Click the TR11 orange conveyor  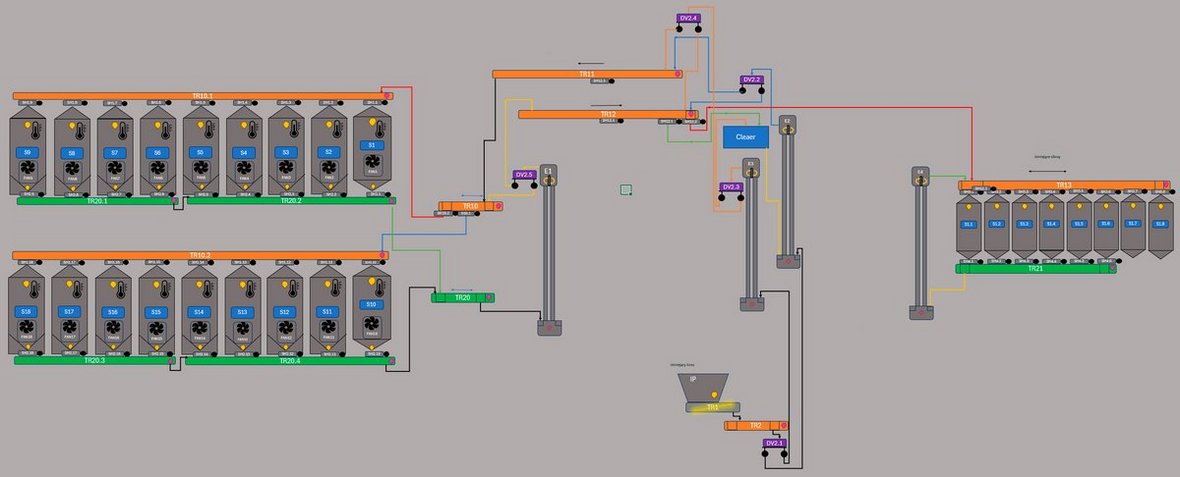[x=587, y=74]
